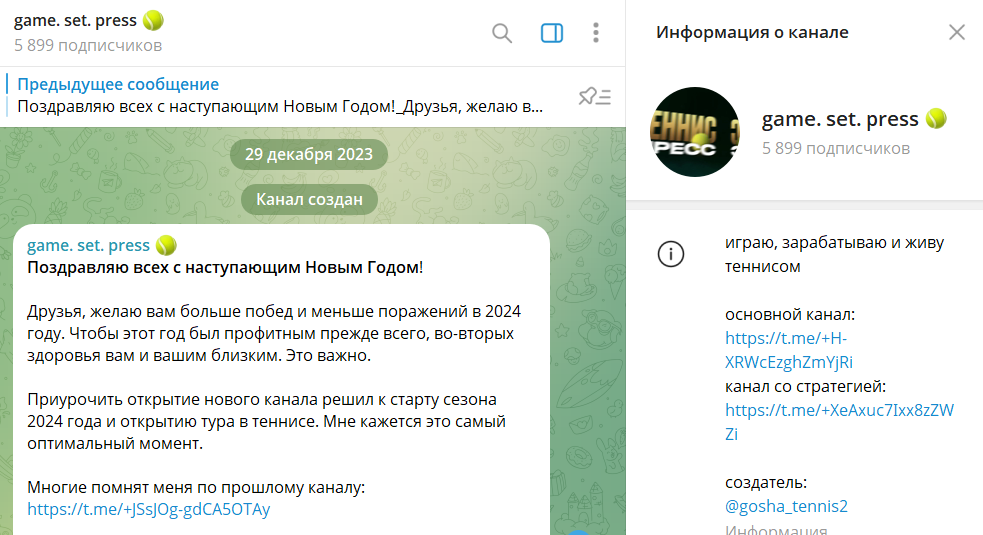Open the t.me/+JSsJOg-gdCA5OTAy link in message

[149, 509]
